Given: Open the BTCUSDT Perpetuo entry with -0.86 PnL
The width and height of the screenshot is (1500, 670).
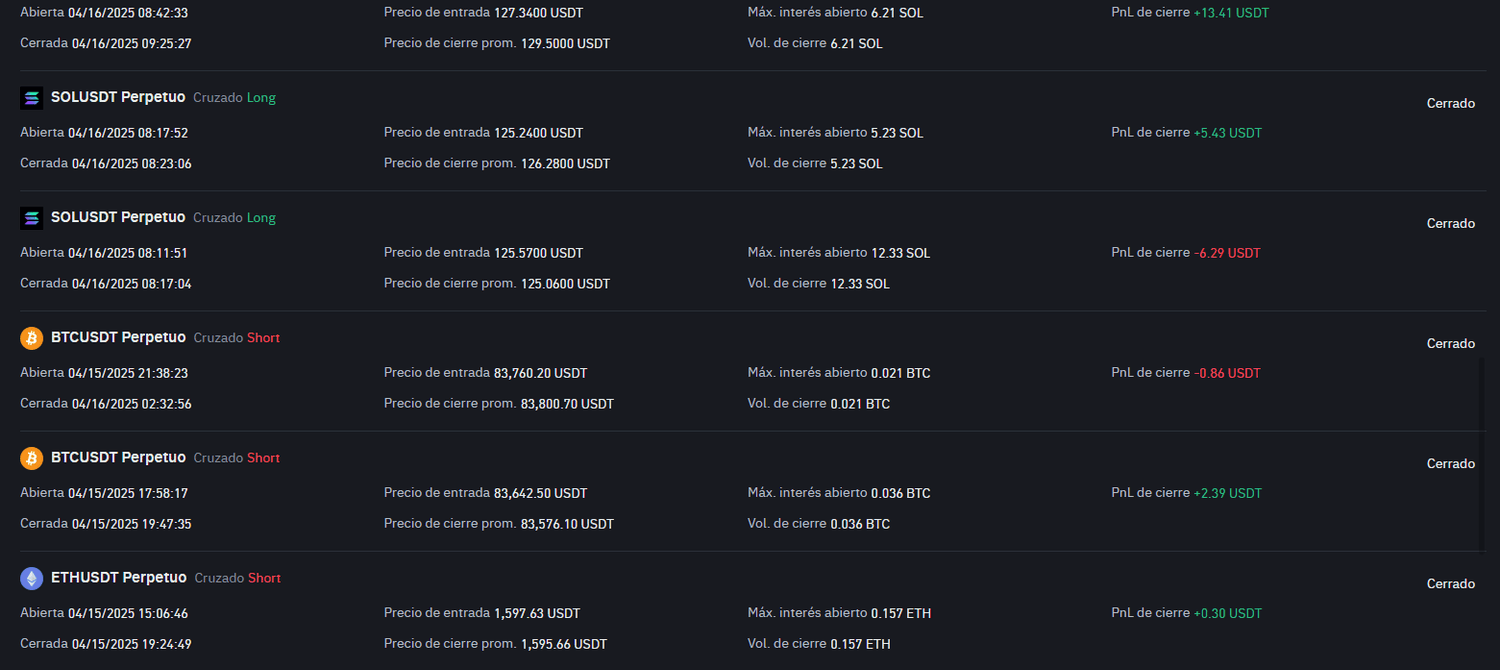Looking at the screenshot, I should click(x=118, y=337).
